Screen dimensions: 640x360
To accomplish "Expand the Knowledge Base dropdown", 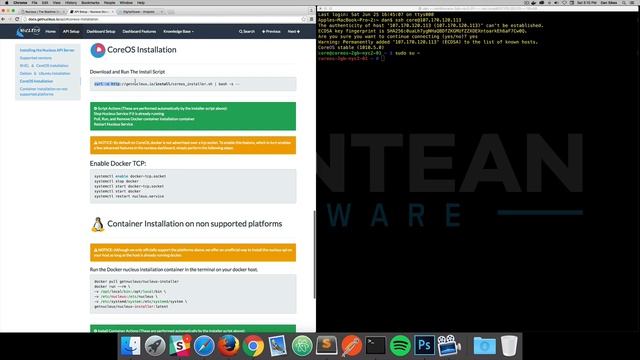I will (178, 31).
